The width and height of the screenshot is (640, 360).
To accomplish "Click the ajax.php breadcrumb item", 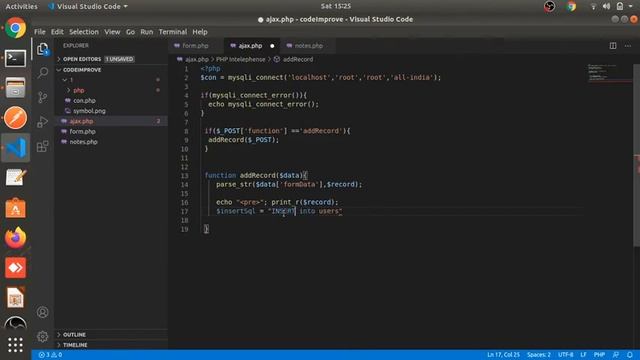I will [196, 60].
